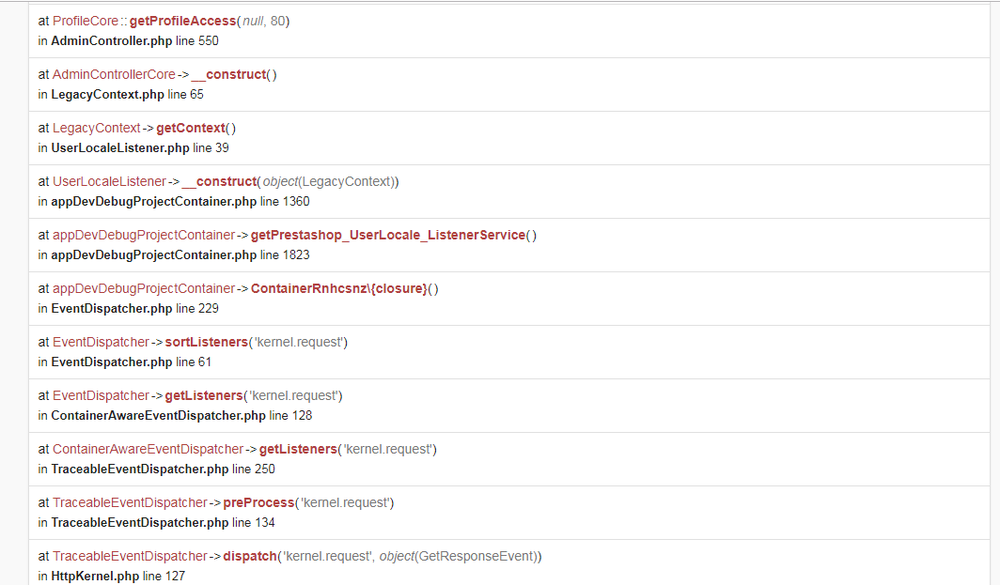Image resolution: width=1000 pixels, height=585 pixels.
Task: Click the LegacyContext getContext trace row
Action: click(500, 137)
